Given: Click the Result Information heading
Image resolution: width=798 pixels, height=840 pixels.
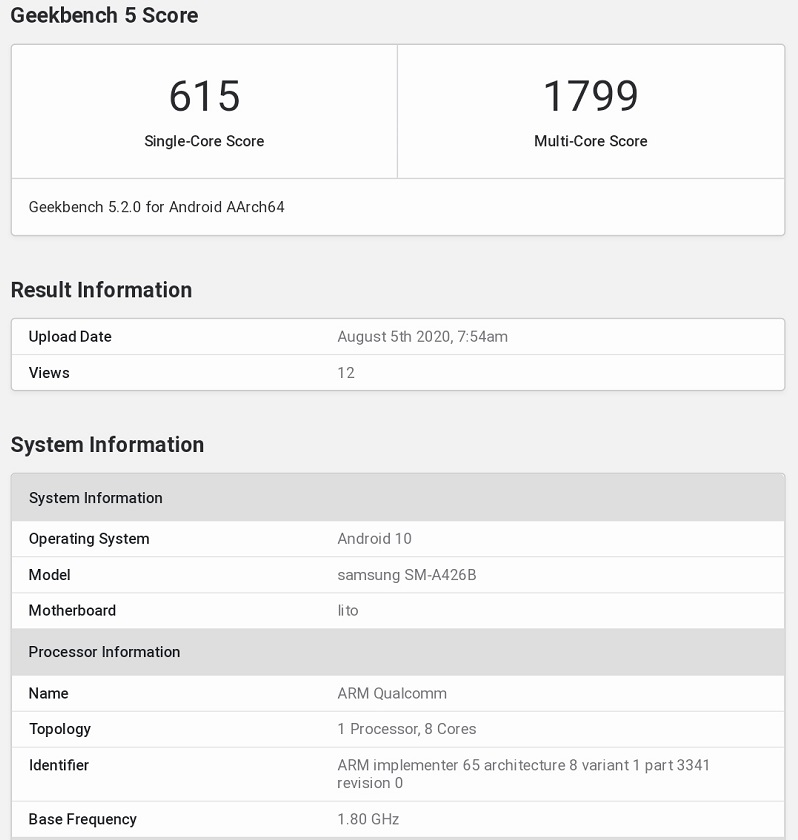Looking at the screenshot, I should [x=101, y=290].
